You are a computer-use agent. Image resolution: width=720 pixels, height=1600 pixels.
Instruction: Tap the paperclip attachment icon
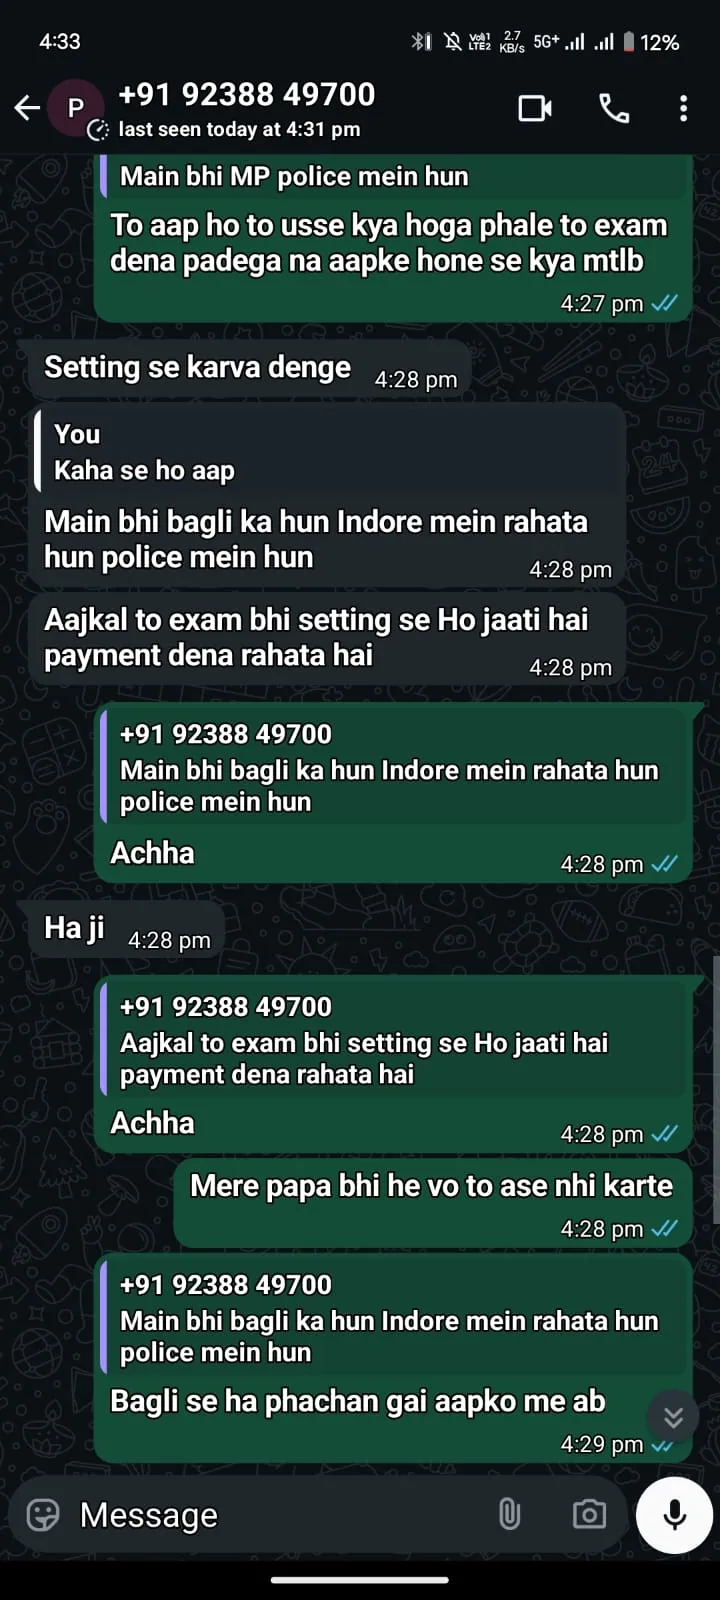click(x=509, y=1514)
